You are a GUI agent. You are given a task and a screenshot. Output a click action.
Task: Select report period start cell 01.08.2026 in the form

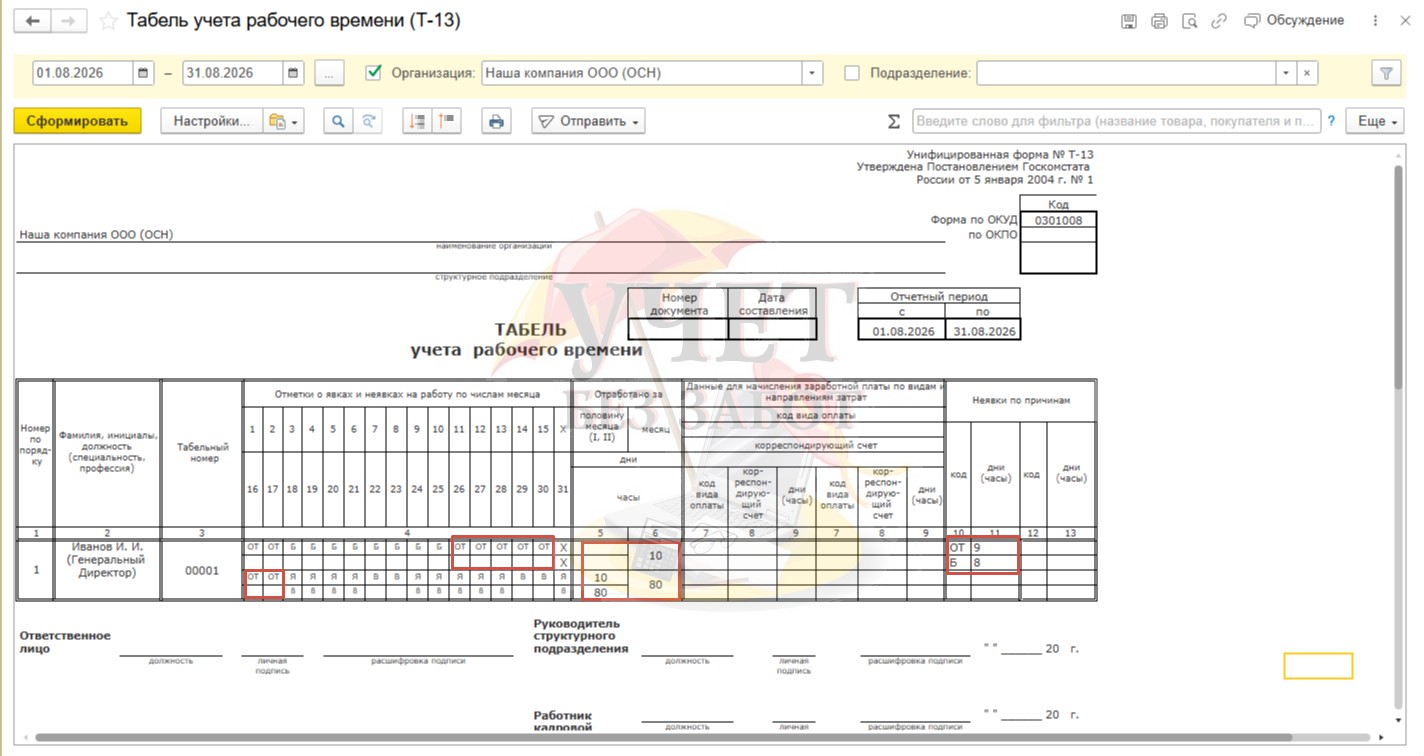tap(902, 331)
